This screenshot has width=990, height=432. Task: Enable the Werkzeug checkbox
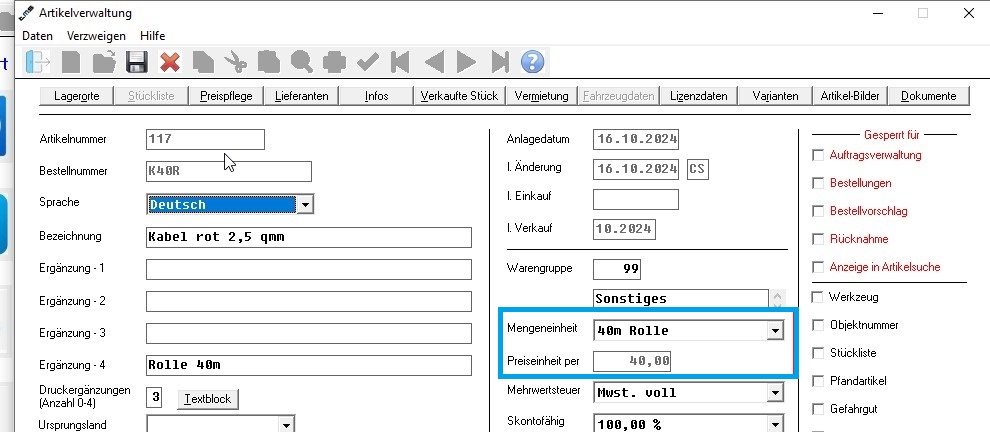818,297
